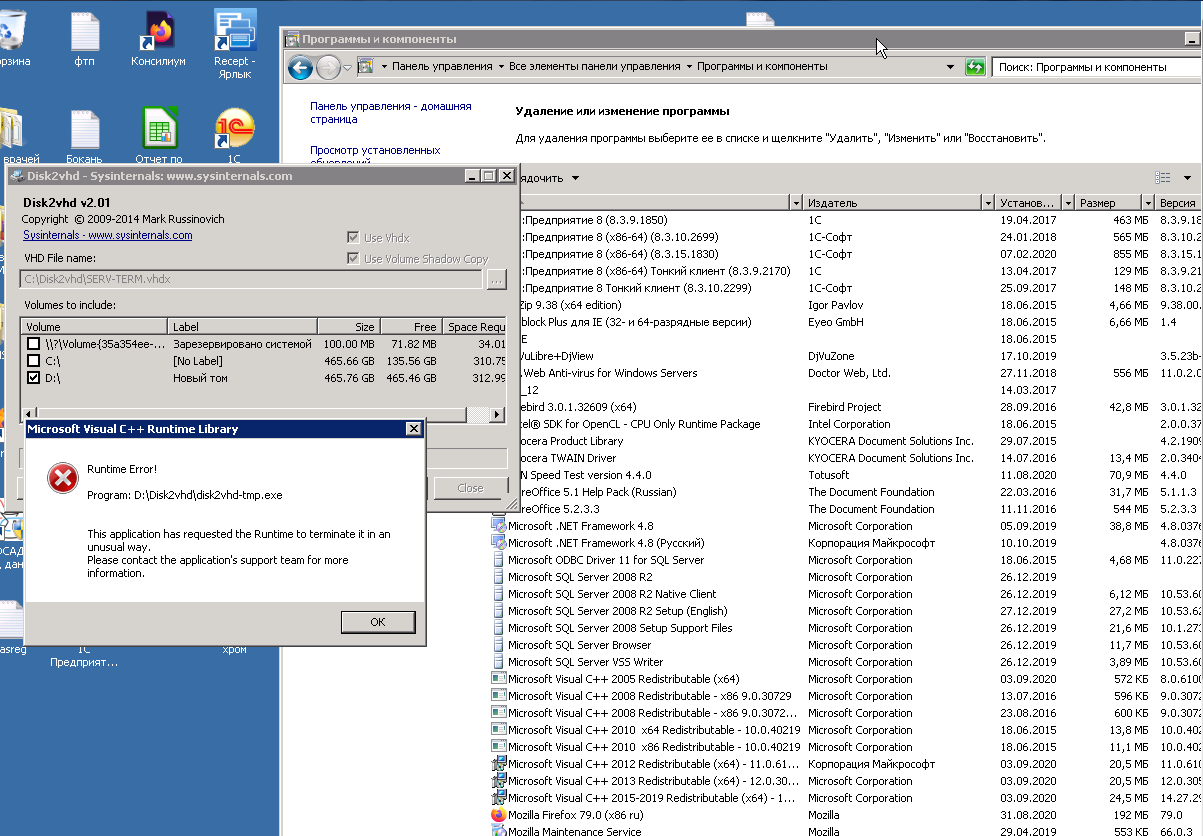Image resolution: width=1203 pixels, height=836 pixels.
Task: Sort volumes by Label column header
Action: (x=243, y=327)
